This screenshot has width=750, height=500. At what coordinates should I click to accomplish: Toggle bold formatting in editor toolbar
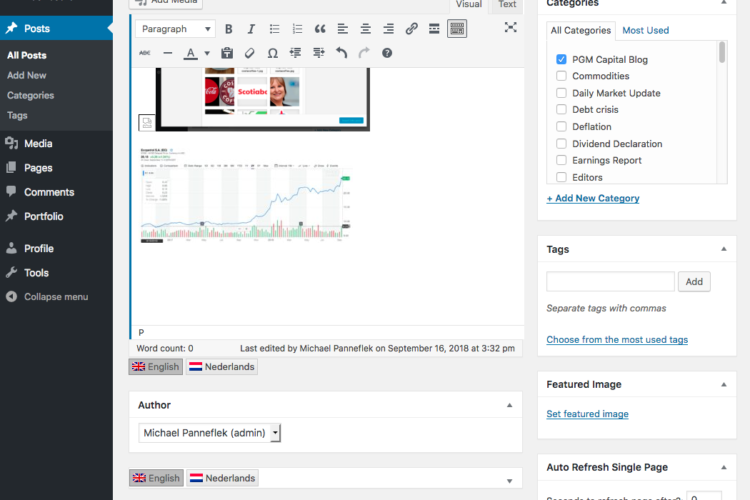coord(229,29)
